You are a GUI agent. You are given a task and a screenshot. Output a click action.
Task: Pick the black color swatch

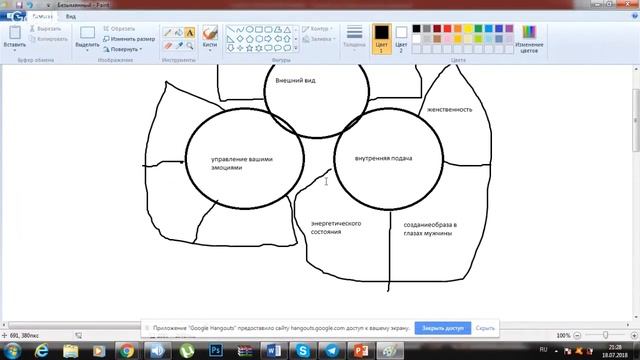pyautogui.click(x=416, y=29)
